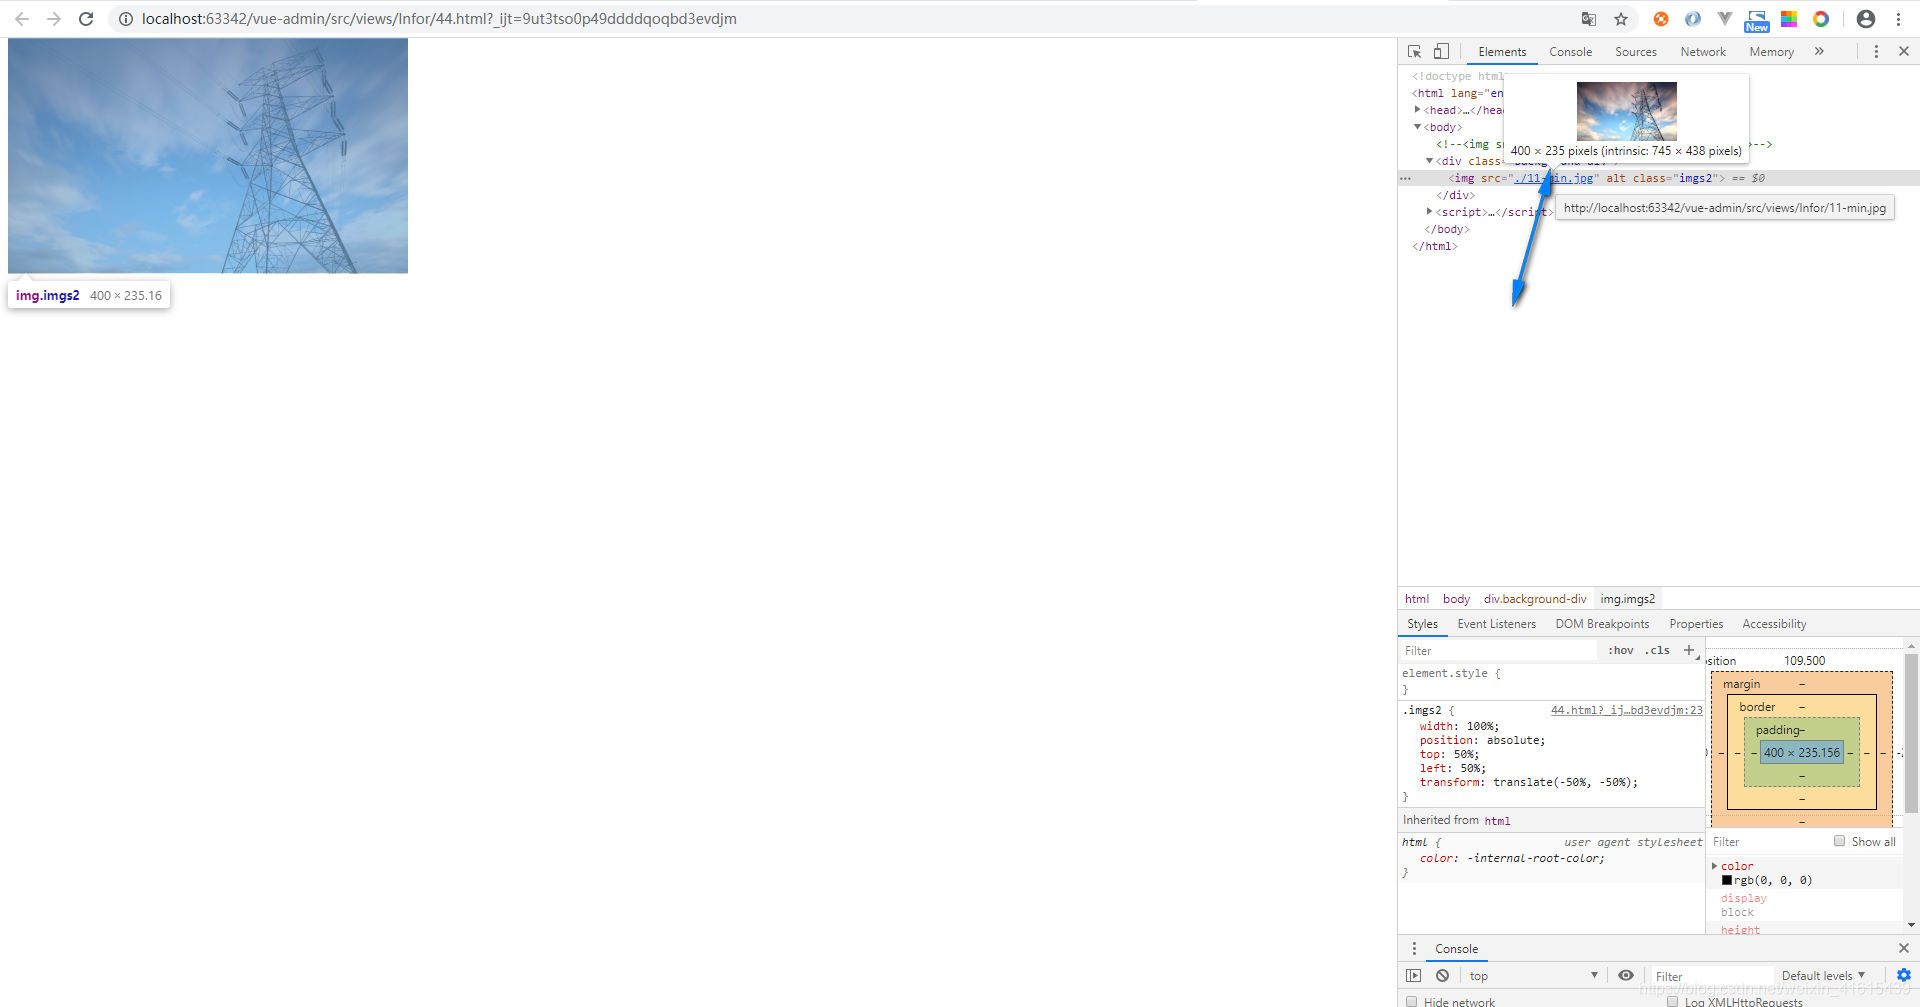Reload the current page
The width and height of the screenshot is (1920, 1007).
pyautogui.click(x=86, y=19)
